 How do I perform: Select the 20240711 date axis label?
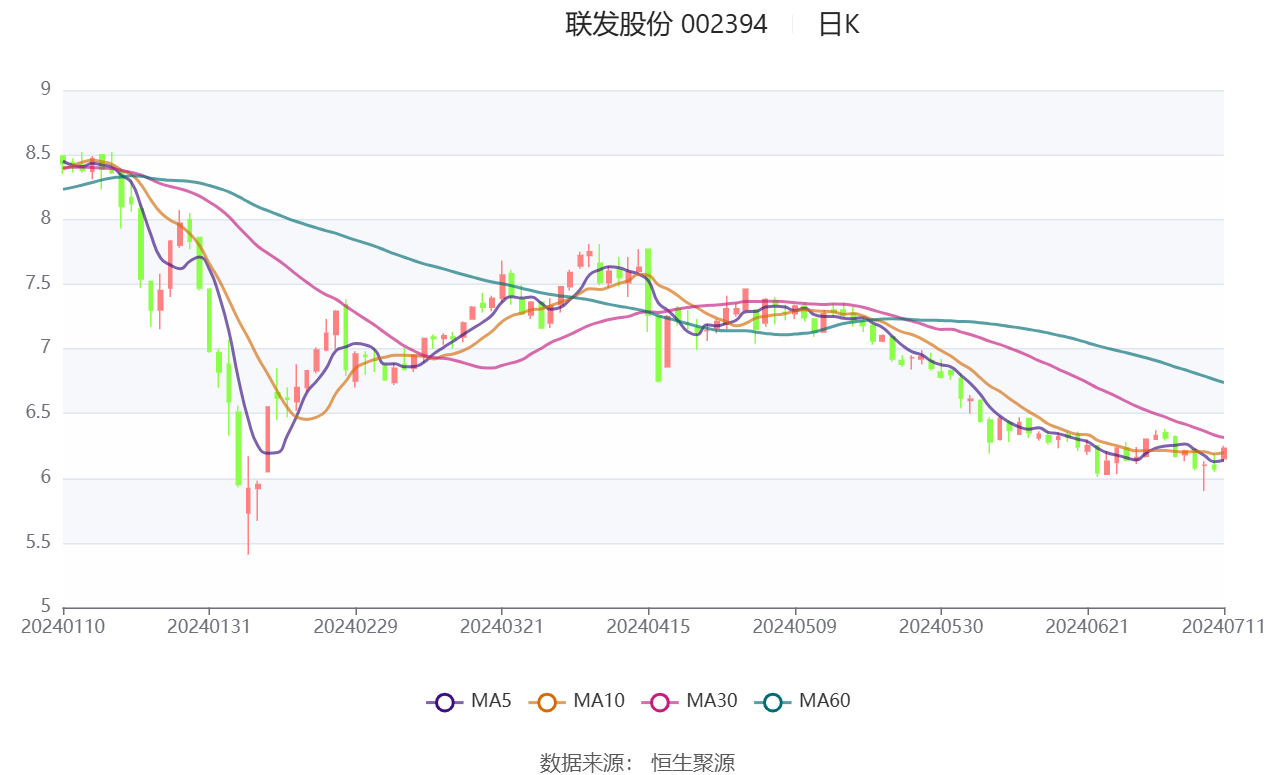pos(1223,626)
